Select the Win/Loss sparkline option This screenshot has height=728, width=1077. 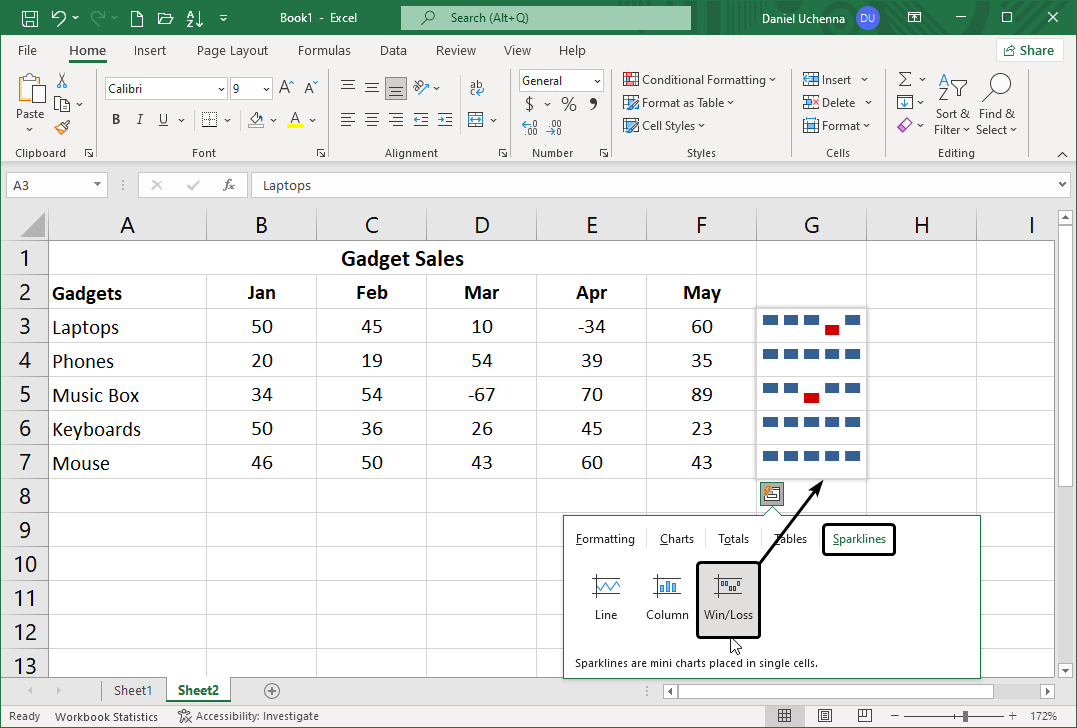coord(728,598)
